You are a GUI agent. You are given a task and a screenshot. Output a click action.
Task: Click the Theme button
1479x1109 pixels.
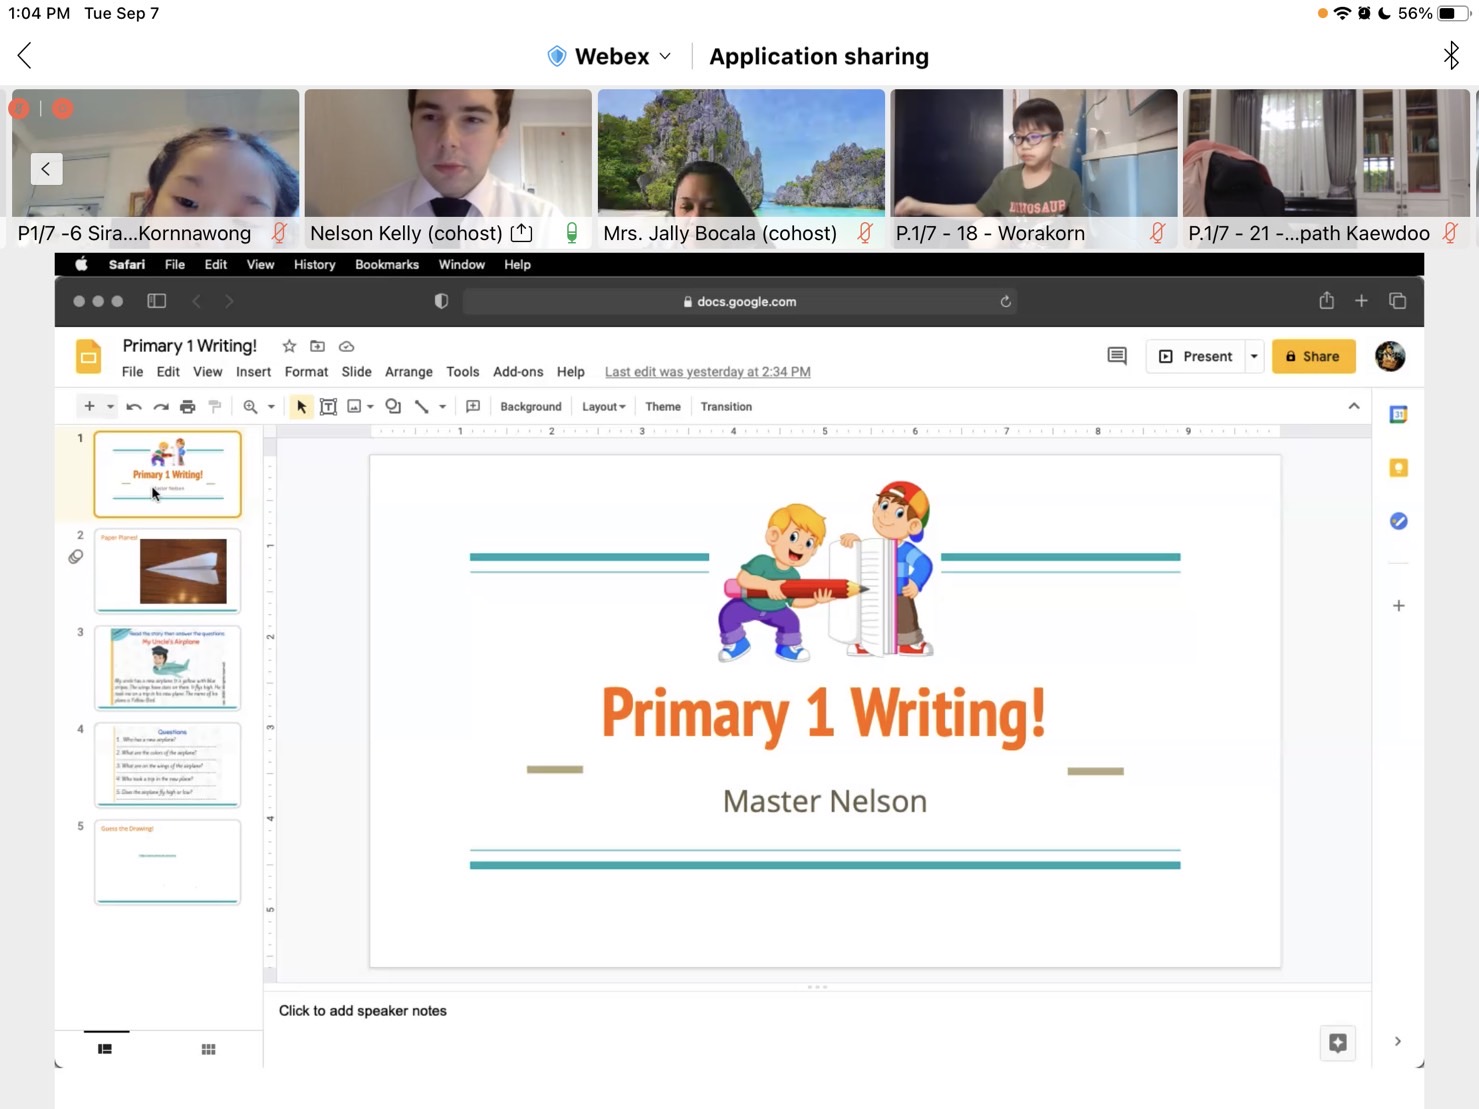coord(663,407)
